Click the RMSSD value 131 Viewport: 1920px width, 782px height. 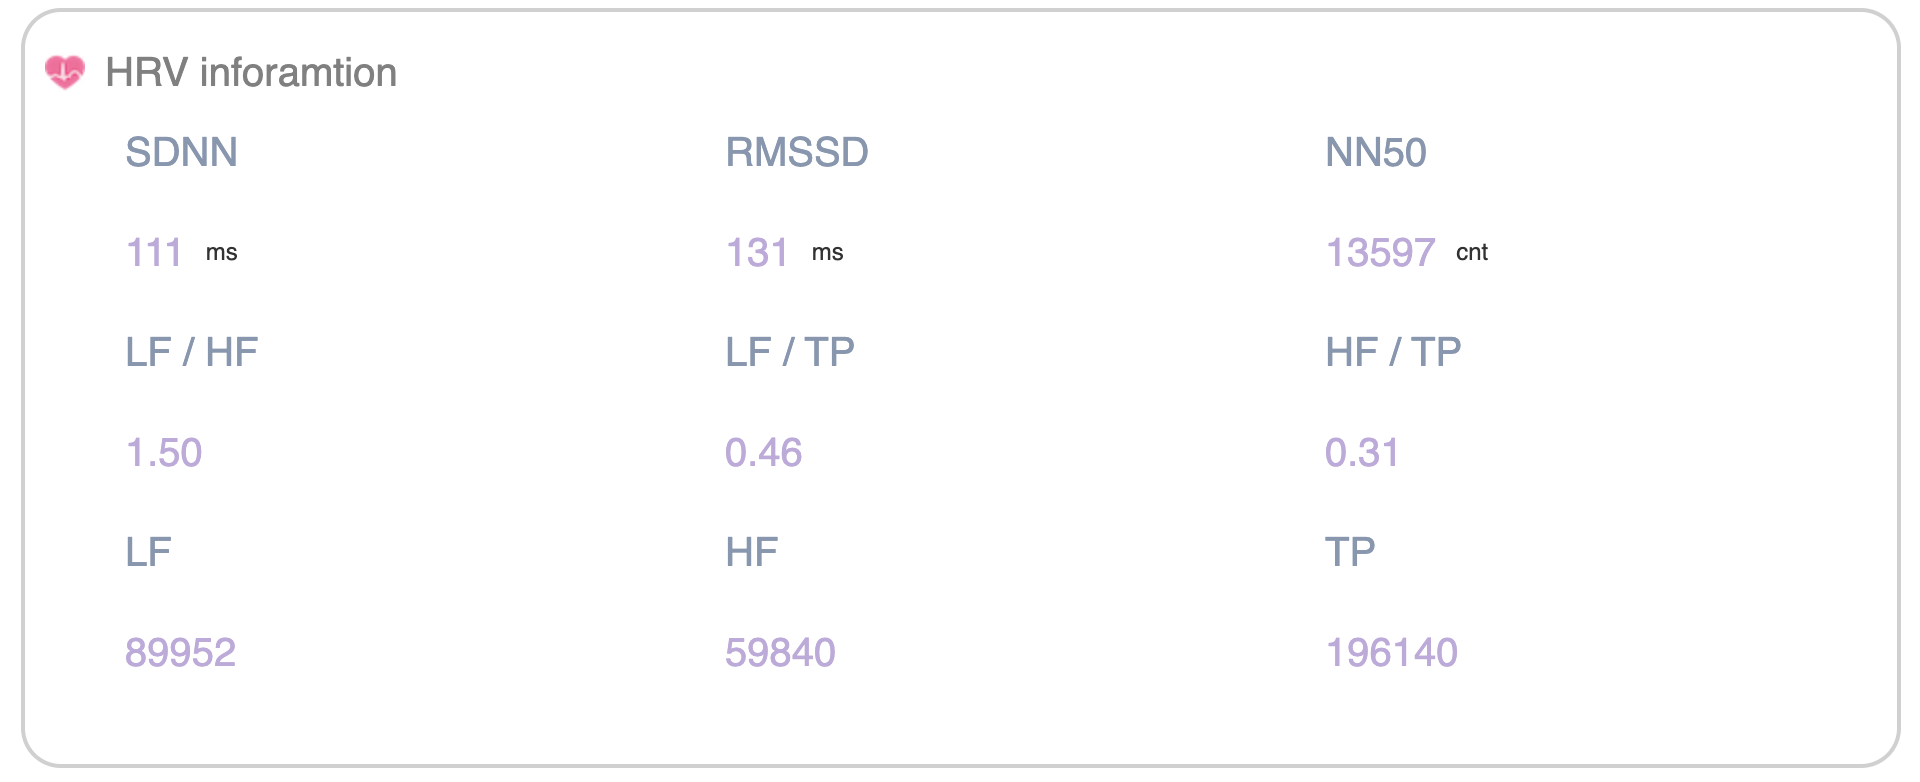tap(757, 253)
